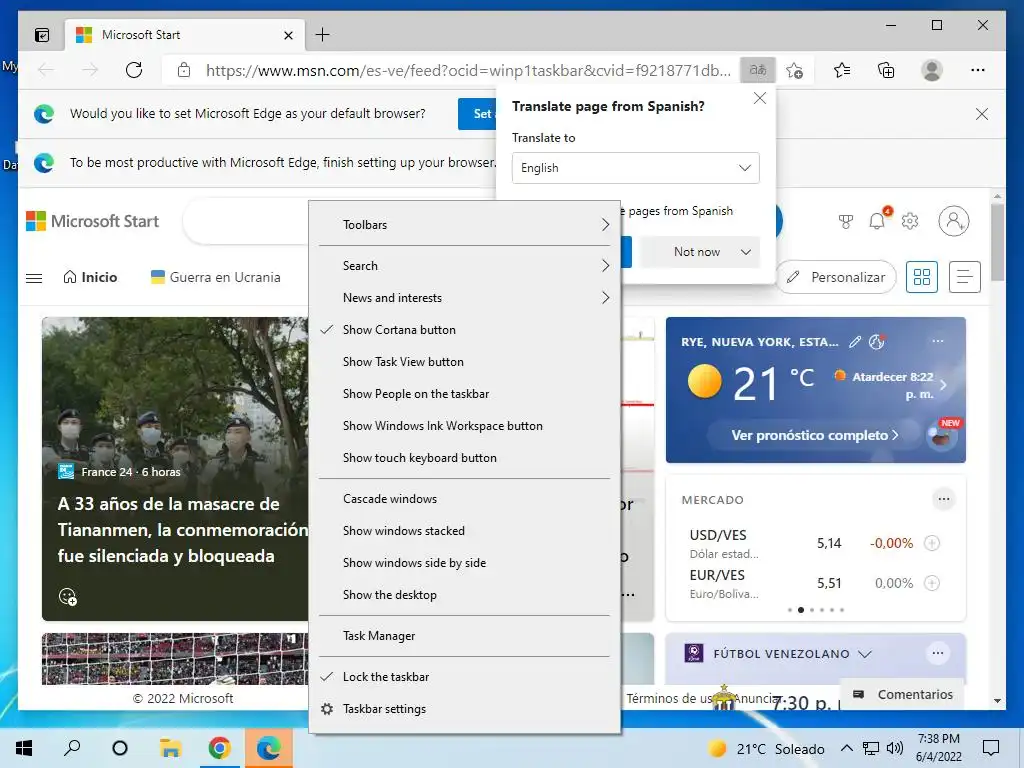Screen dimensions: 1024x768
Task: Expand weather sunset details arrow
Action: (x=942, y=385)
